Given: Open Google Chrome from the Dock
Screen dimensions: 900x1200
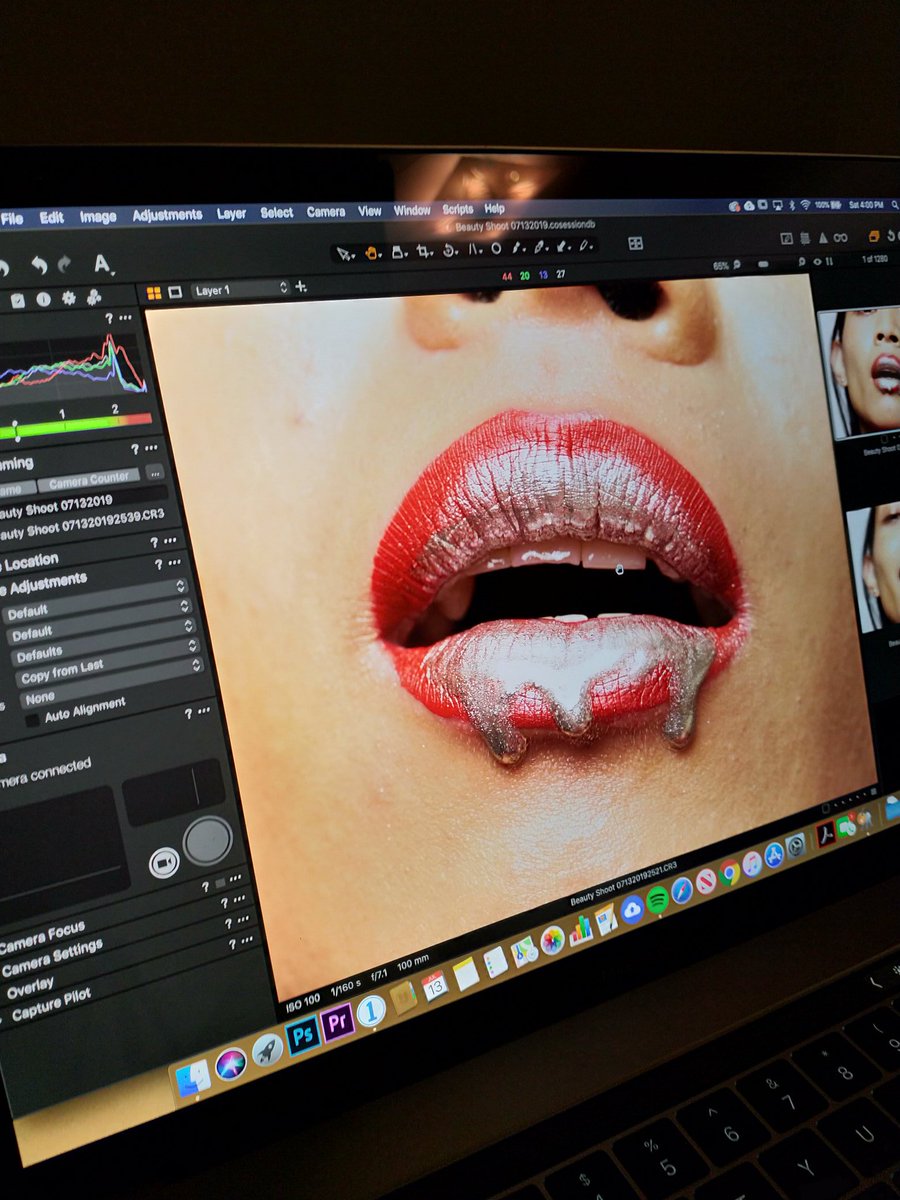Looking at the screenshot, I should (729, 872).
